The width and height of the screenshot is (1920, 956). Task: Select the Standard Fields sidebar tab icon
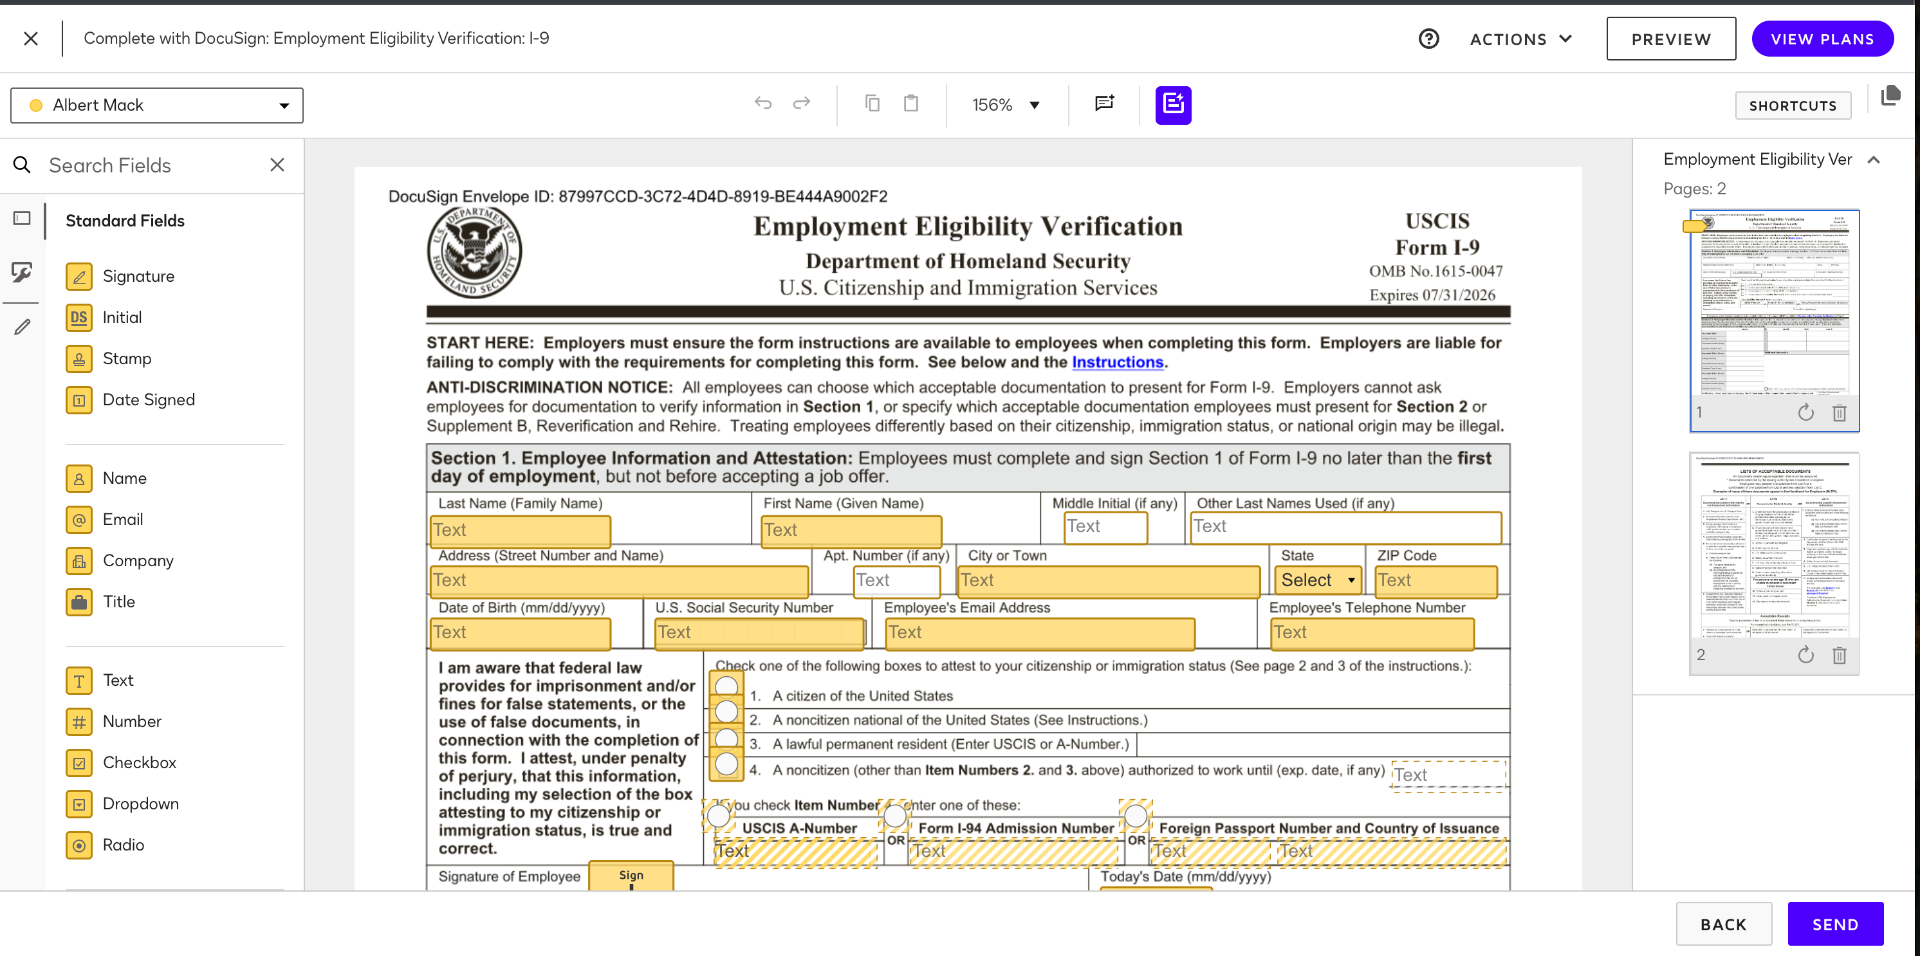(22, 219)
